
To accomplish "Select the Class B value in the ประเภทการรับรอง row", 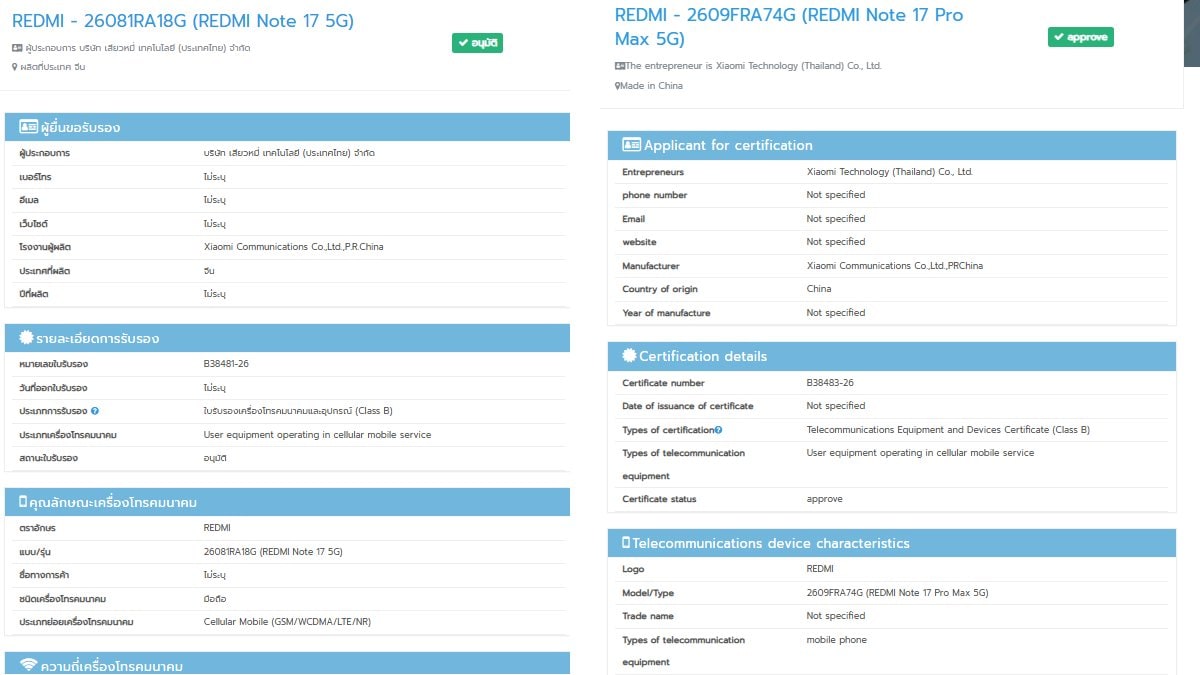I will [299, 411].
